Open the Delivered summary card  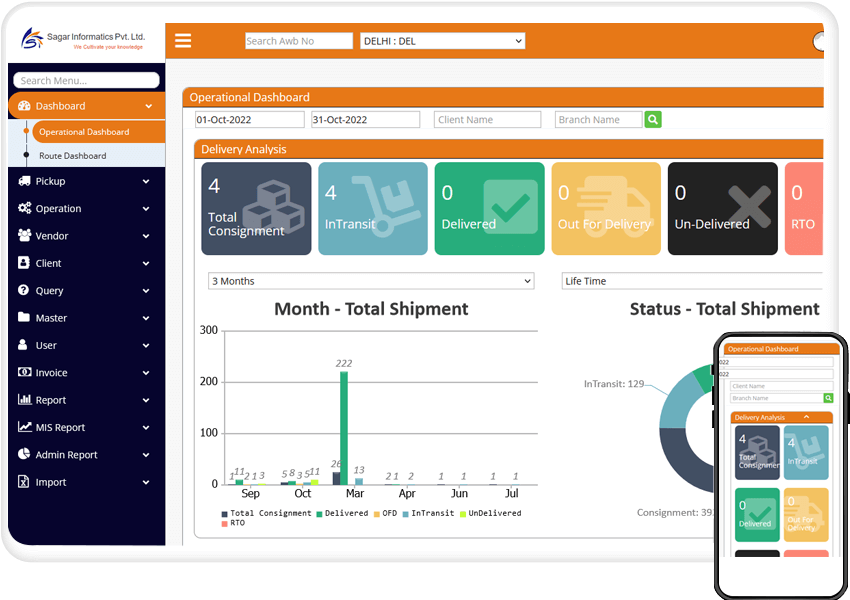coord(489,209)
